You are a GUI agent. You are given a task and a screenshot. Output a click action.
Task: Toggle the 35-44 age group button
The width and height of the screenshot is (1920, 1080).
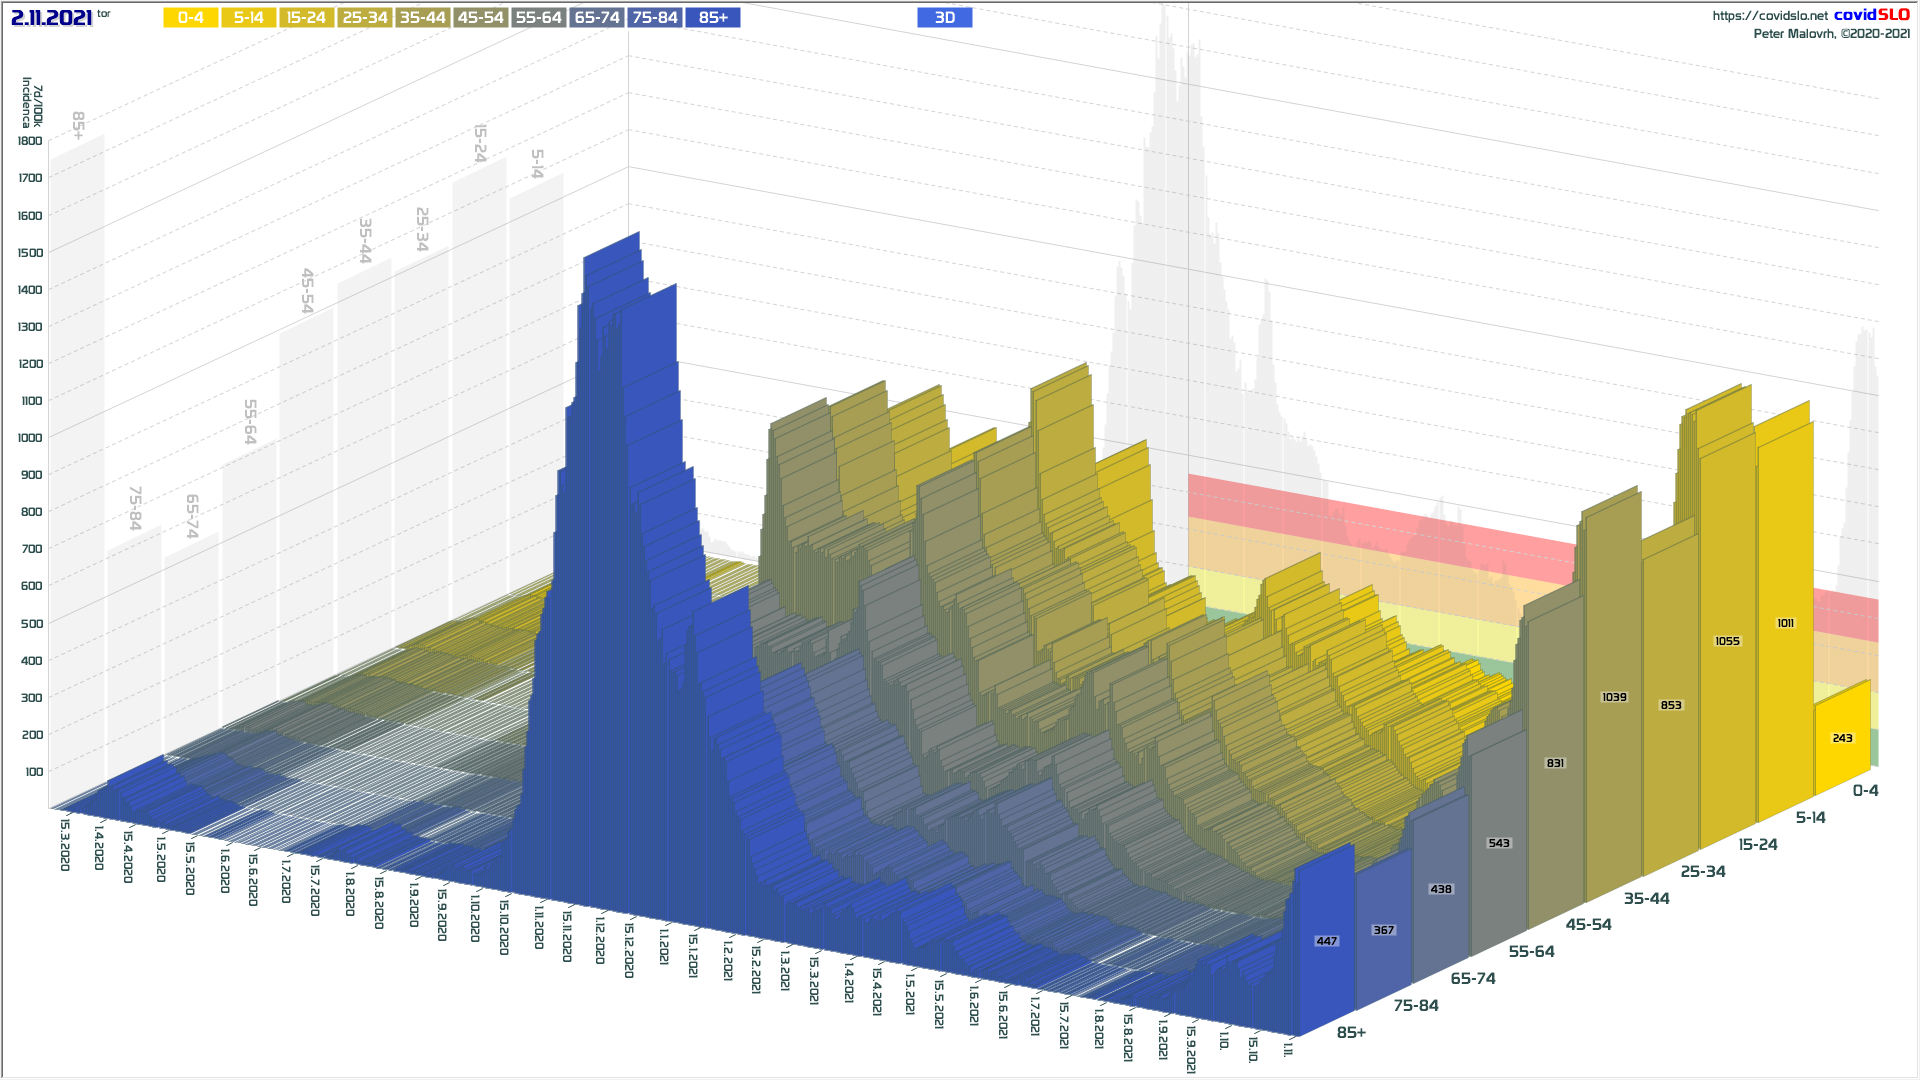[x=422, y=18]
